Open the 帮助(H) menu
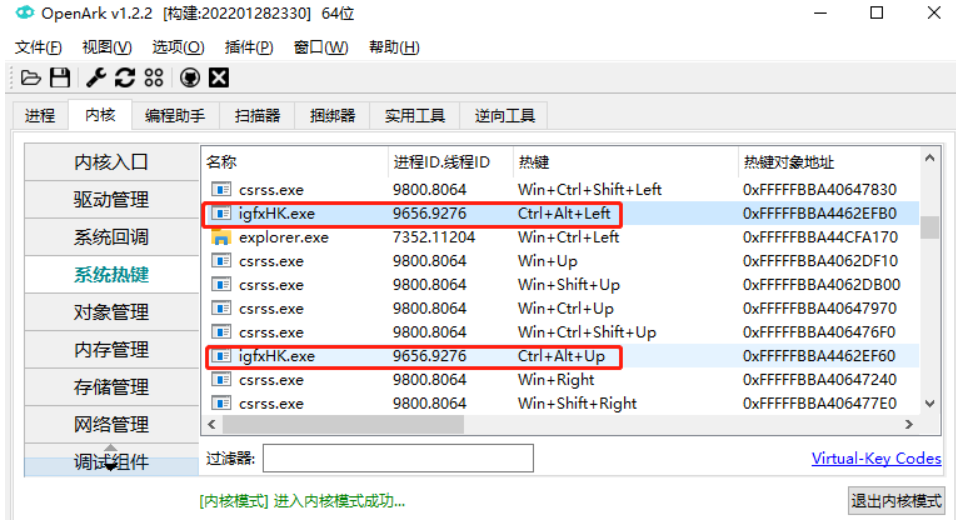The height and width of the screenshot is (520, 956). [x=394, y=47]
